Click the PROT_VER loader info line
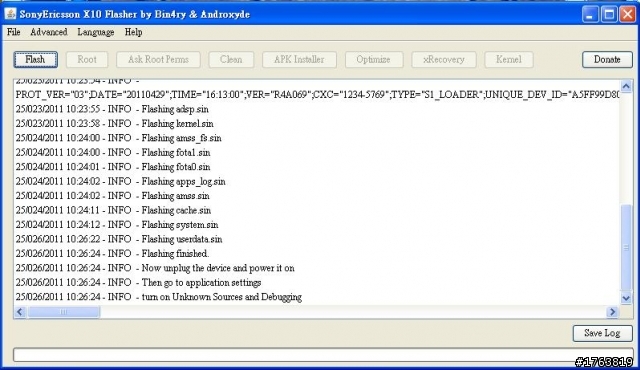Screen dimensions: 640x370 pos(317,95)
